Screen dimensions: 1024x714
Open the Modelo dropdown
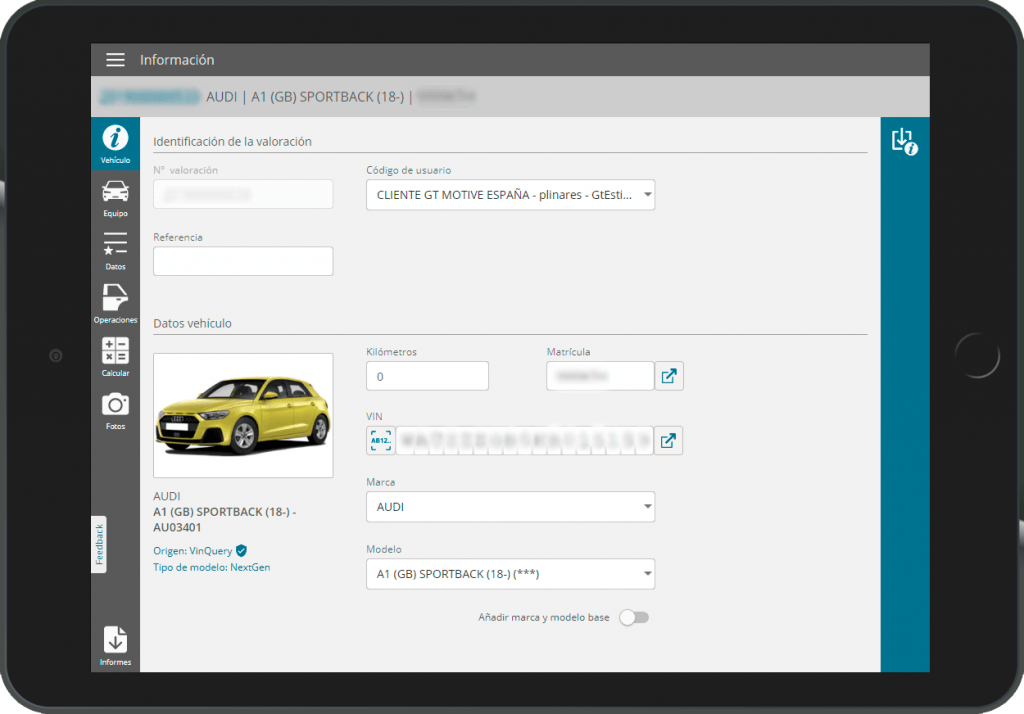[x=511, y=574]
